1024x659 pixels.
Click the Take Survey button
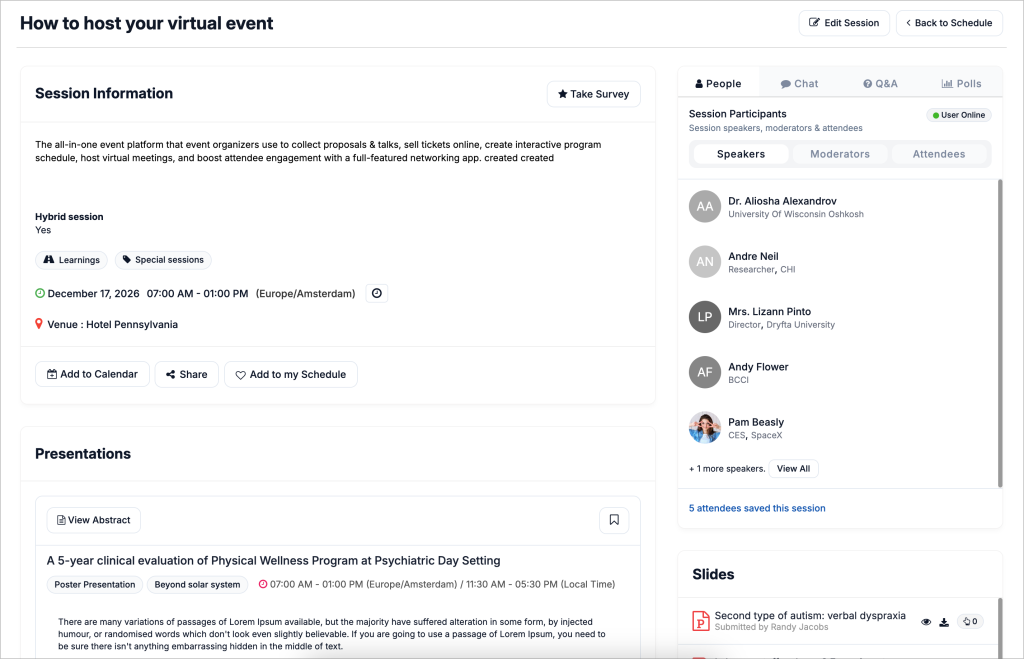(593, 93)
